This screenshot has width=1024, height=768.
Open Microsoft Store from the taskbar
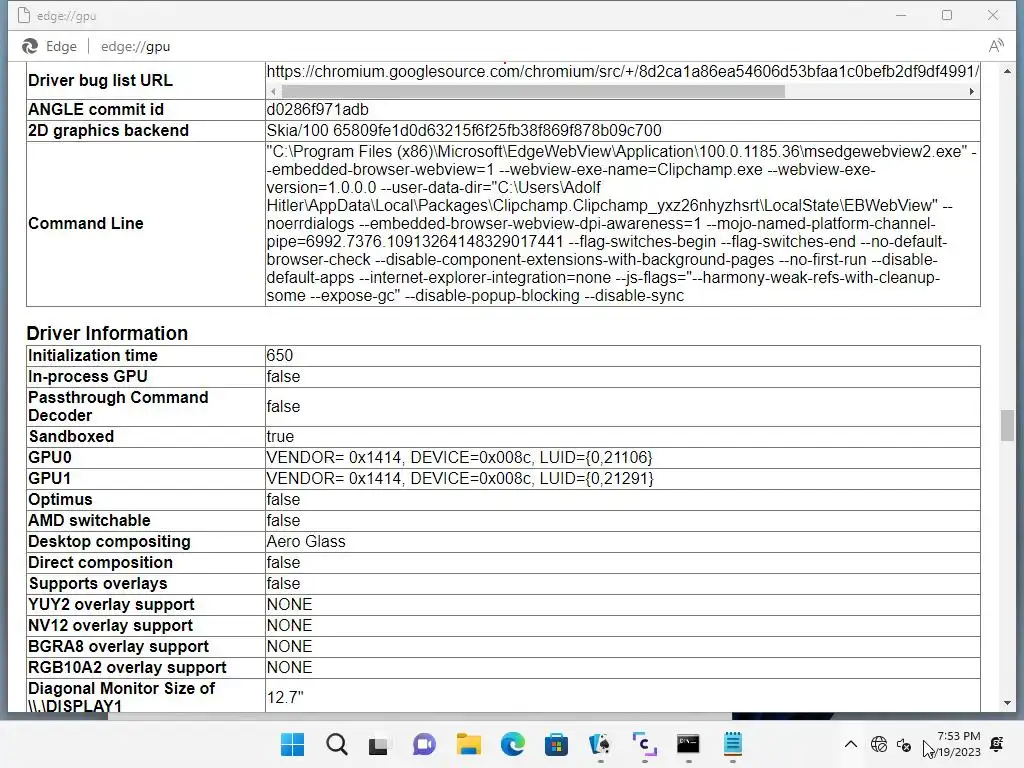(x=556, y=744)
